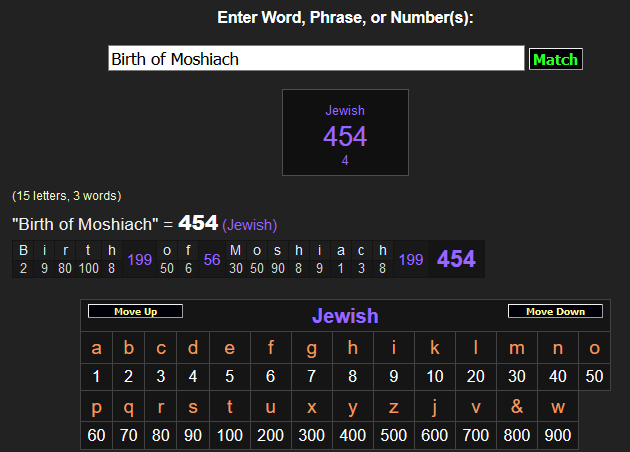Click letter a in Jewish cipher table
The width and height of the screenshot is (630, 452).
pos(96,348)
